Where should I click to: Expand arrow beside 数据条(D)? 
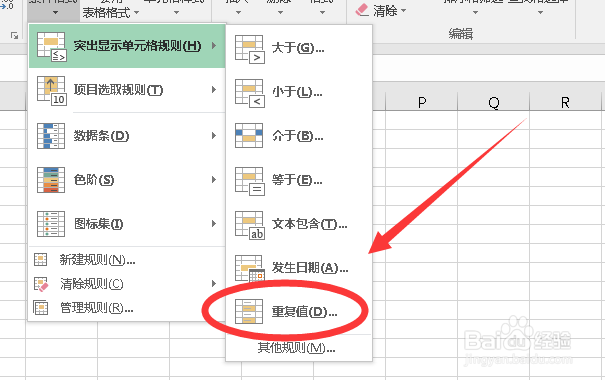214,136
